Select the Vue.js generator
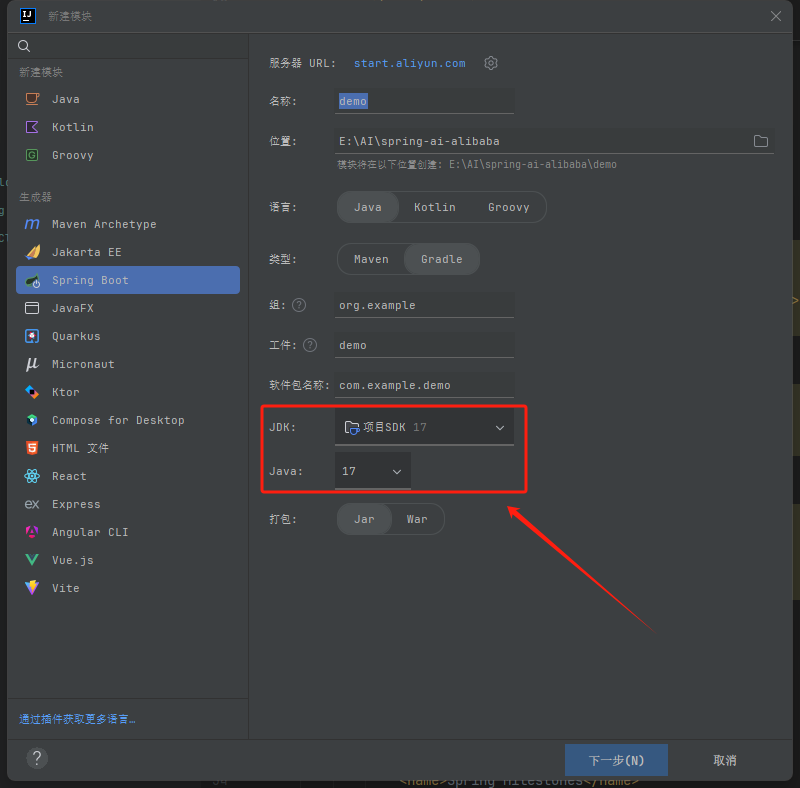 coord(128,560)
